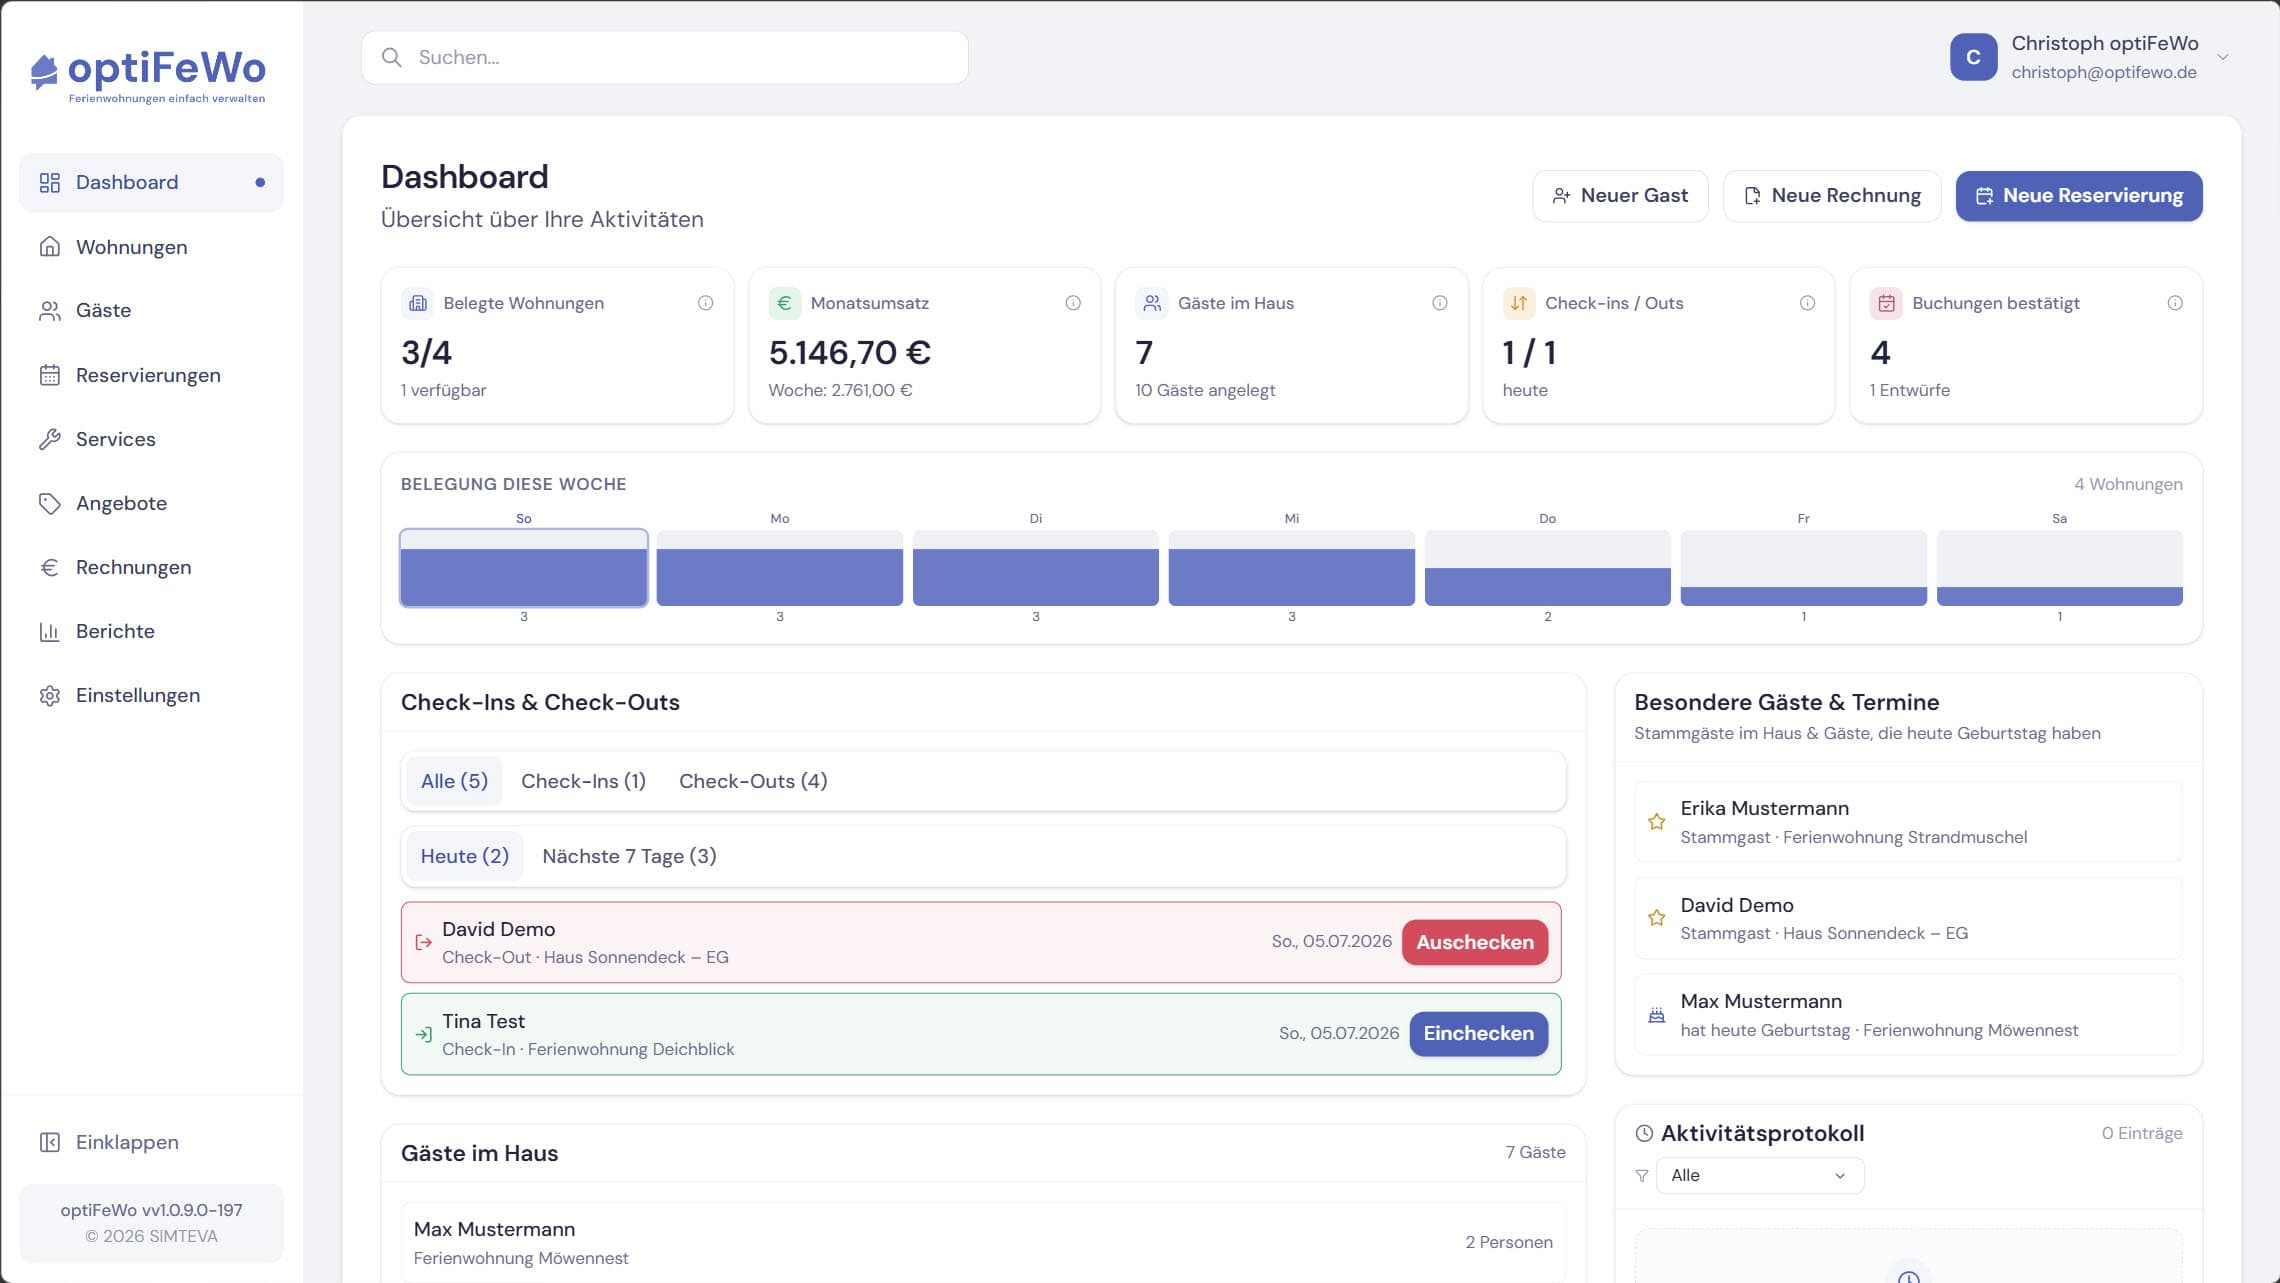2280x1283 pixels.
Task: Click the Berichte bar chart icon
Action: [x=50, y=631]
